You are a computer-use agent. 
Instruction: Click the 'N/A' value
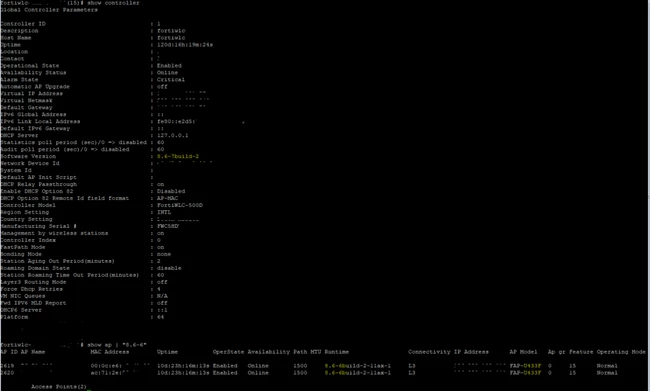pos(162,296)
